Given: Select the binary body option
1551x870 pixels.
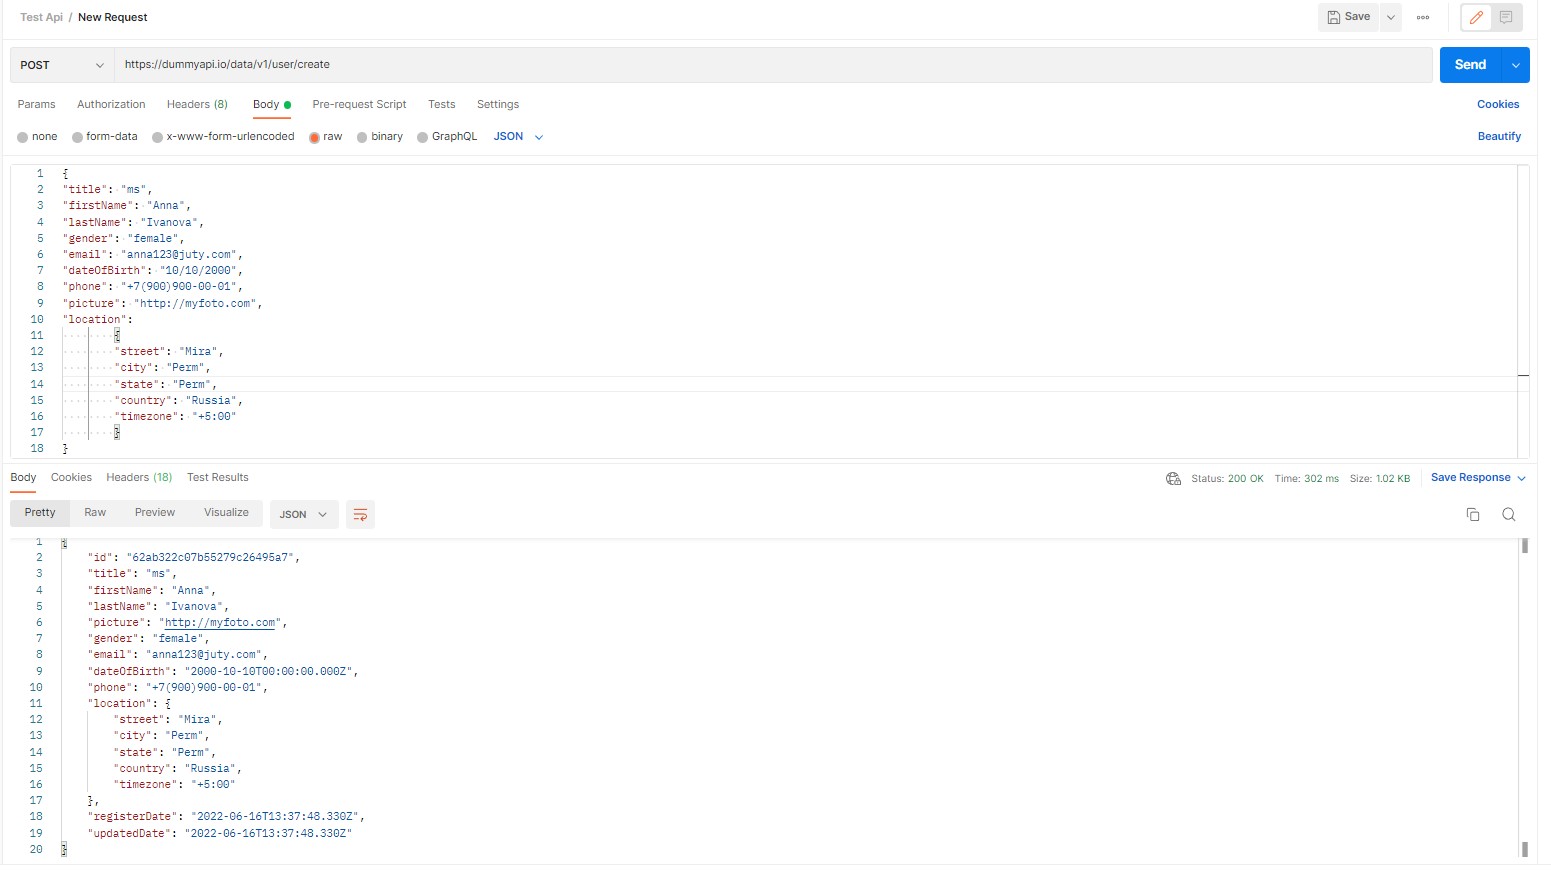Looking at the screenshot, I should click(380, 136).
